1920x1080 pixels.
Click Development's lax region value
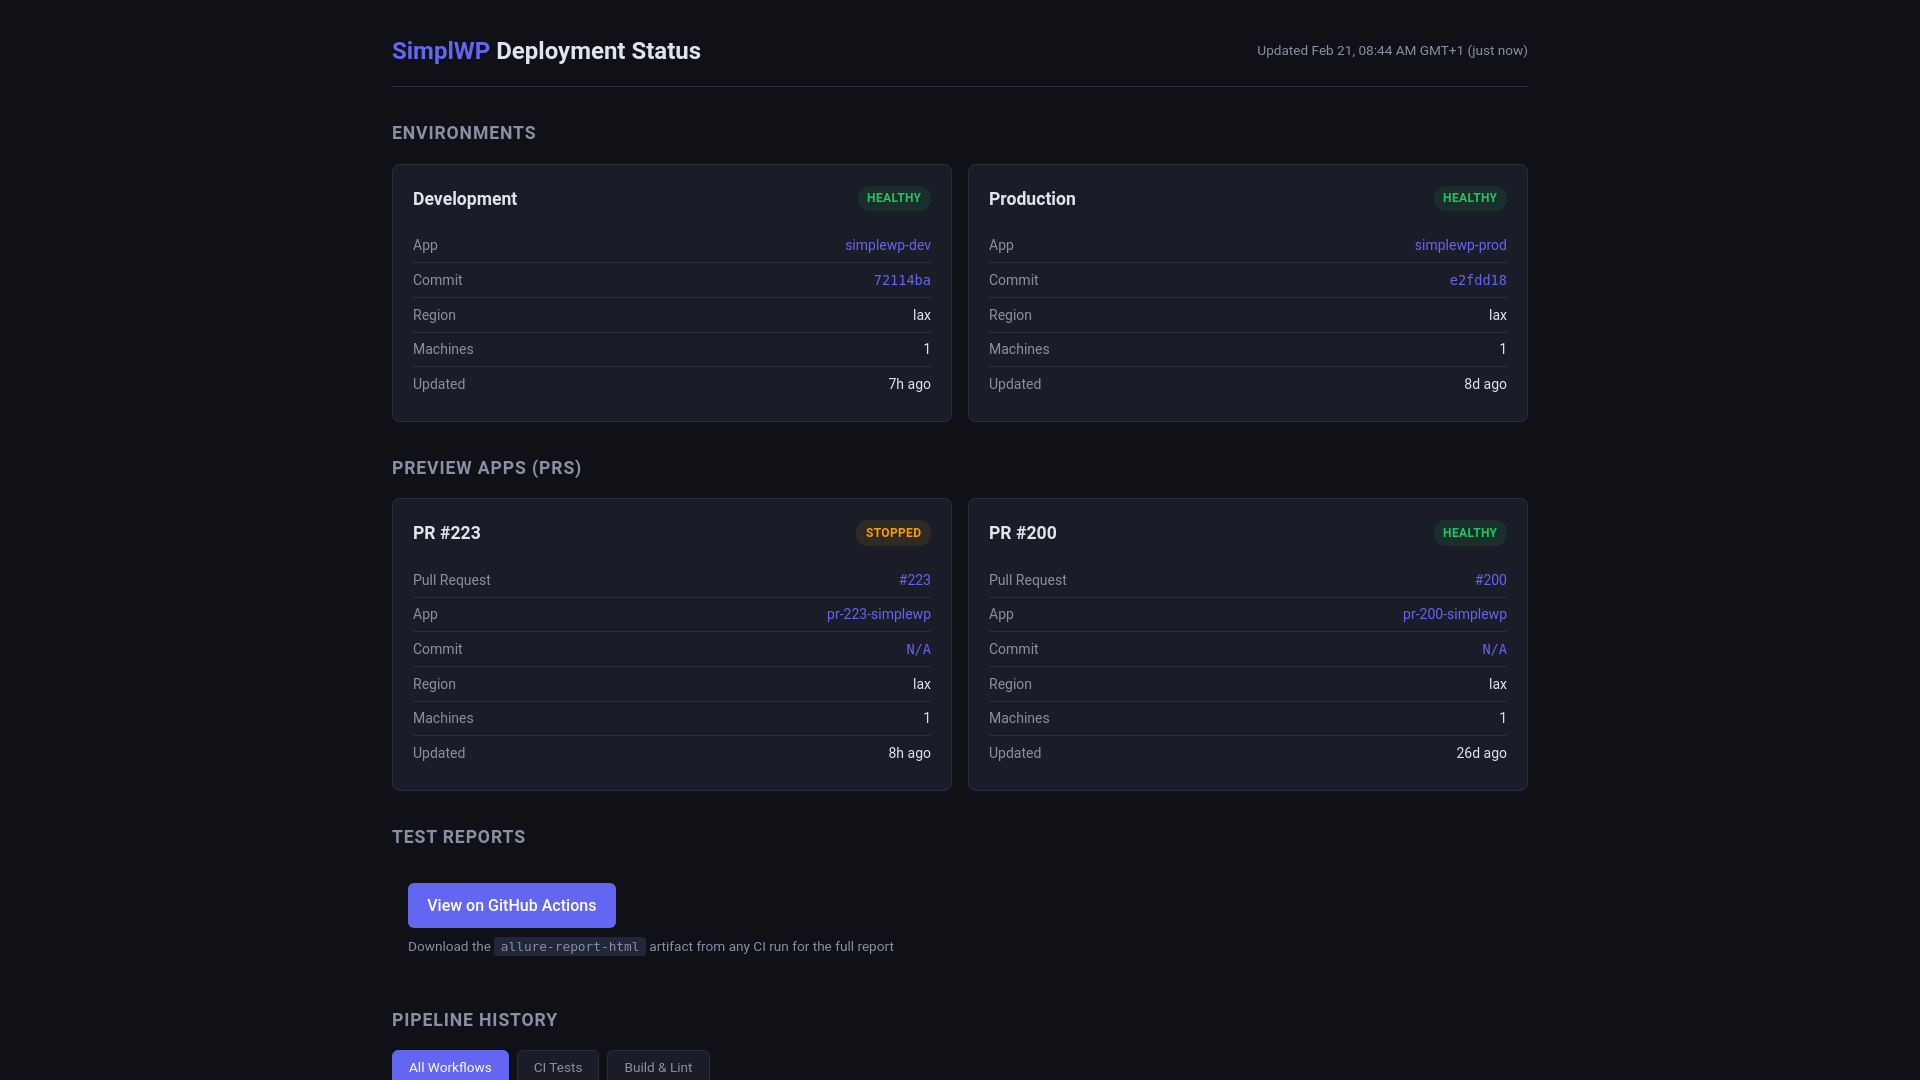(x=922, y=315)
